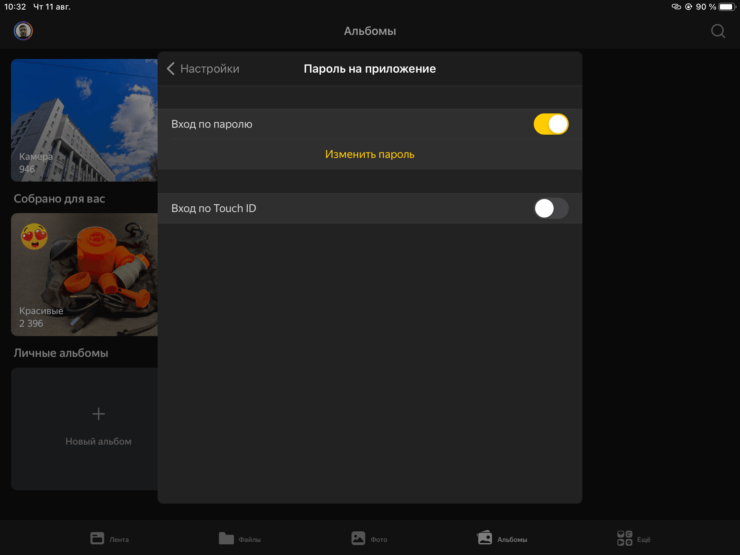The image size is (740, 555).
Task: Tap the heart-eyes emoji on Красивые album
Action: click(35, 237)
